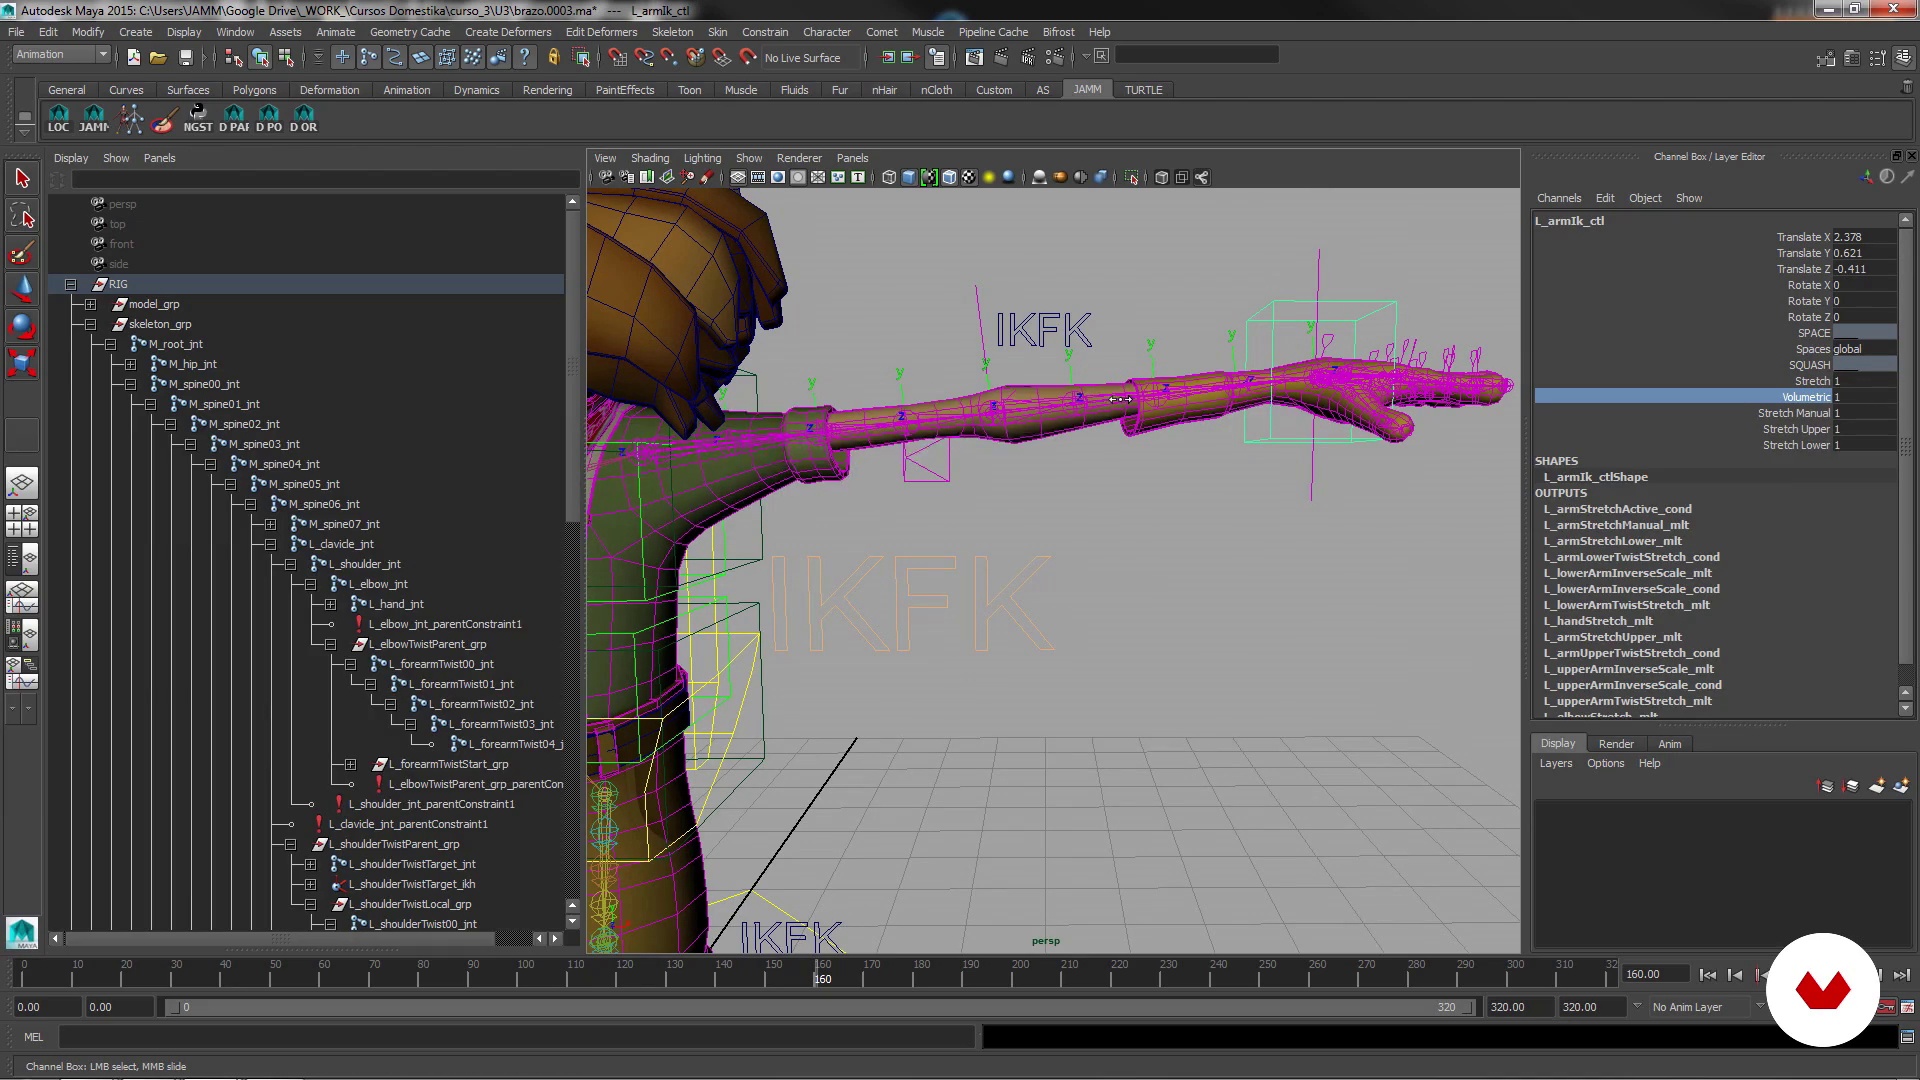Toggle textured display checker icon

coord(969,178)
